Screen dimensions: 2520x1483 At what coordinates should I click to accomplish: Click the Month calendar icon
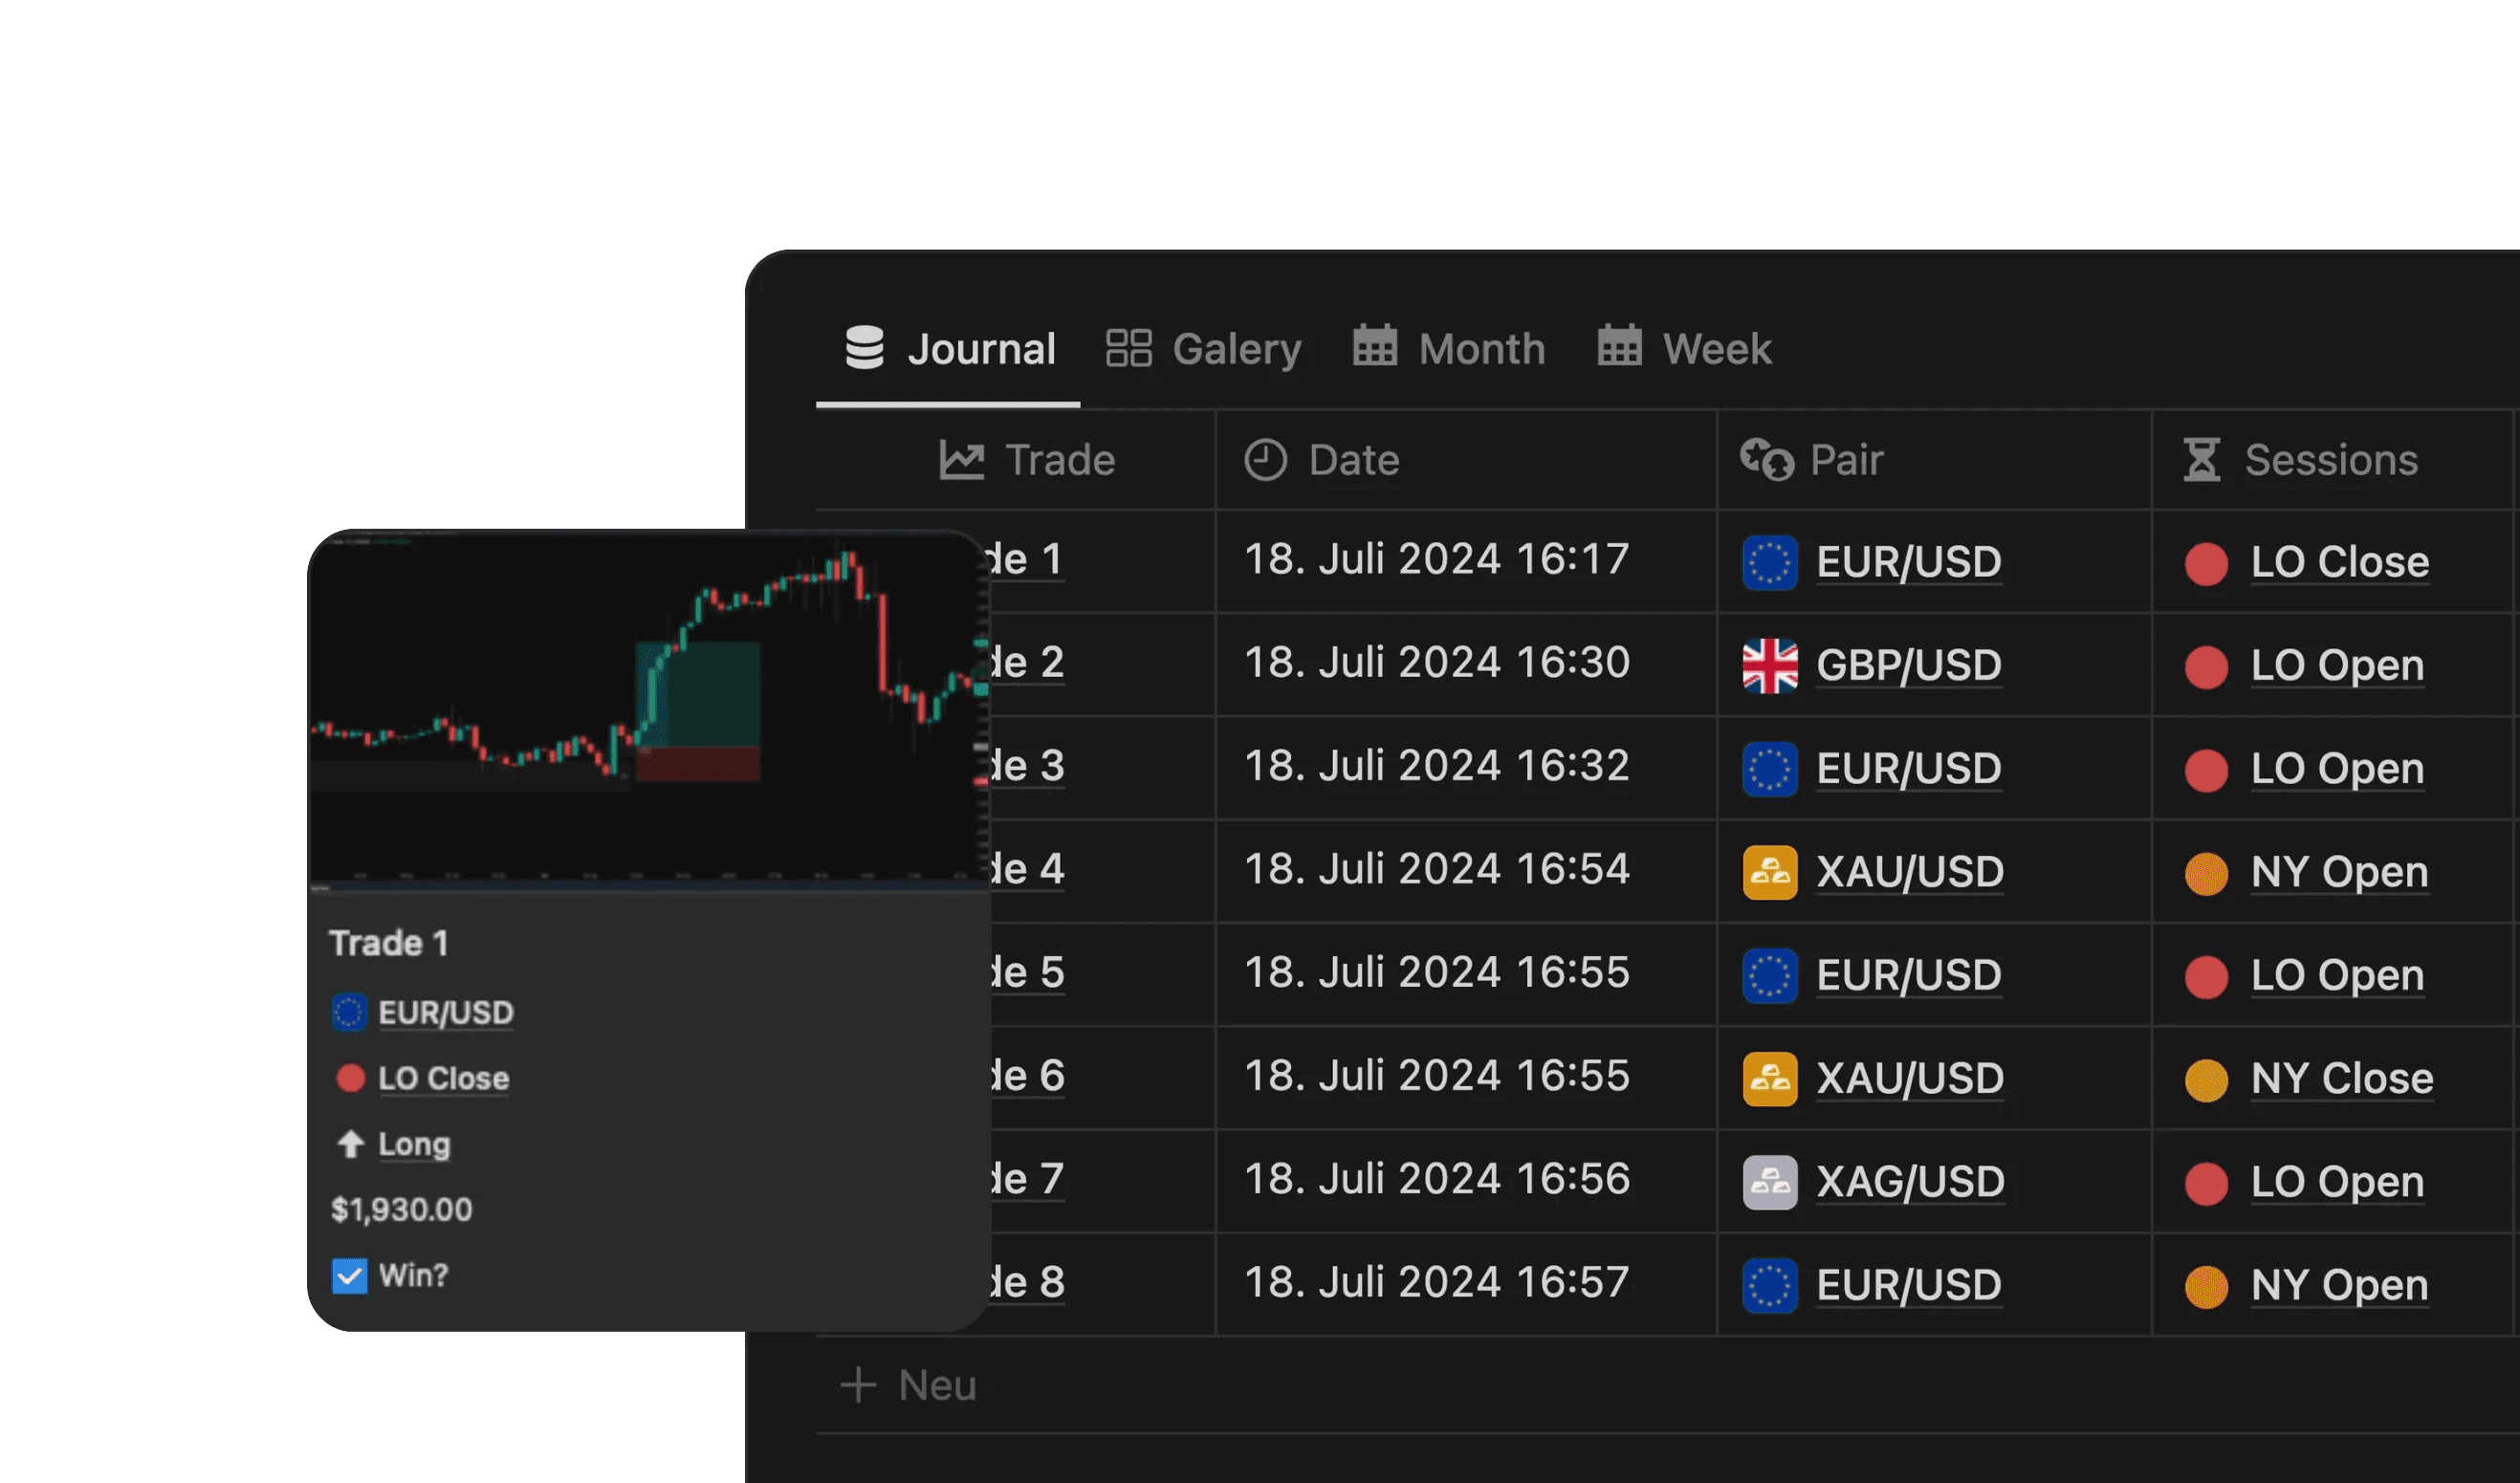1375,346
